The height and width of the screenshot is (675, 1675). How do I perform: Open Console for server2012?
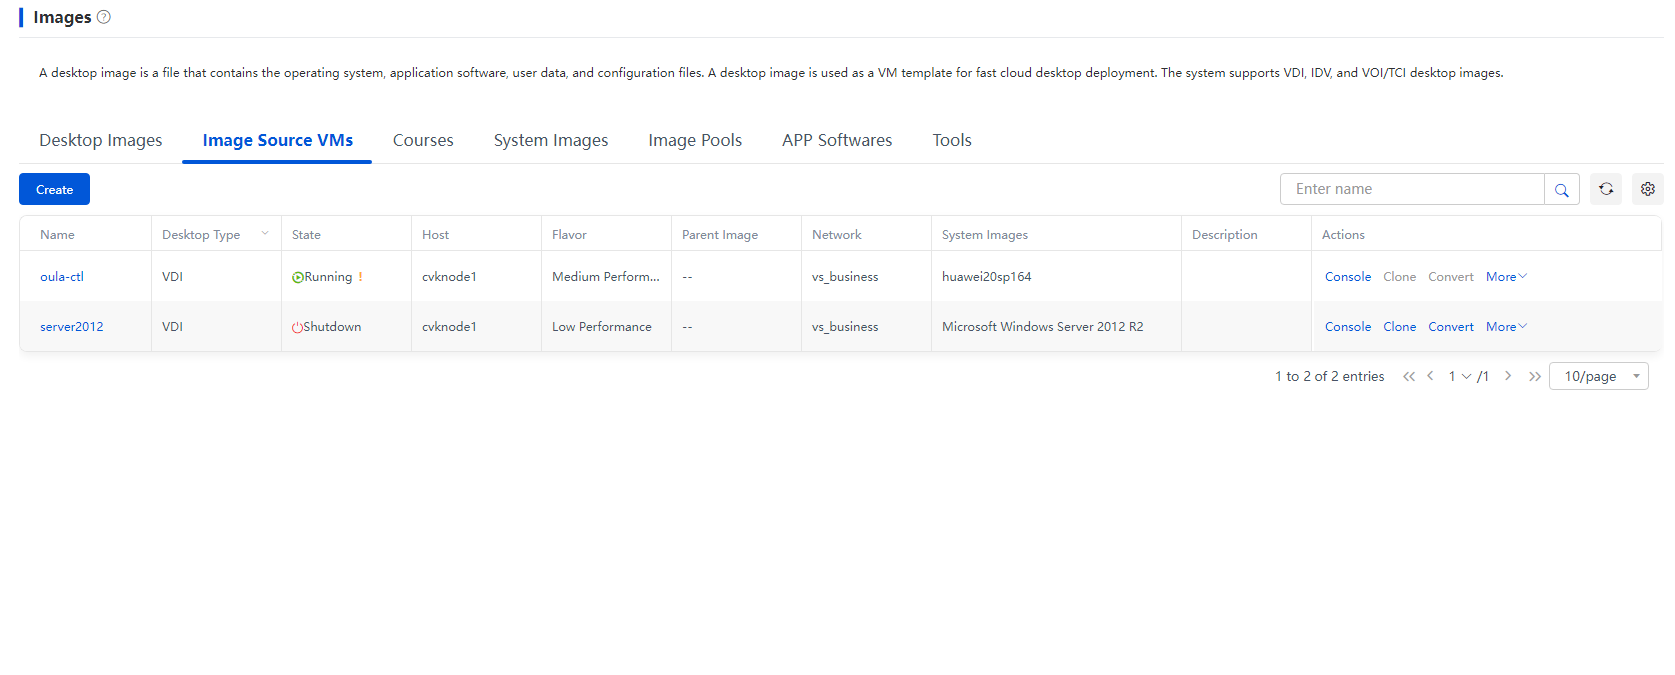[x=1348, y=327]
